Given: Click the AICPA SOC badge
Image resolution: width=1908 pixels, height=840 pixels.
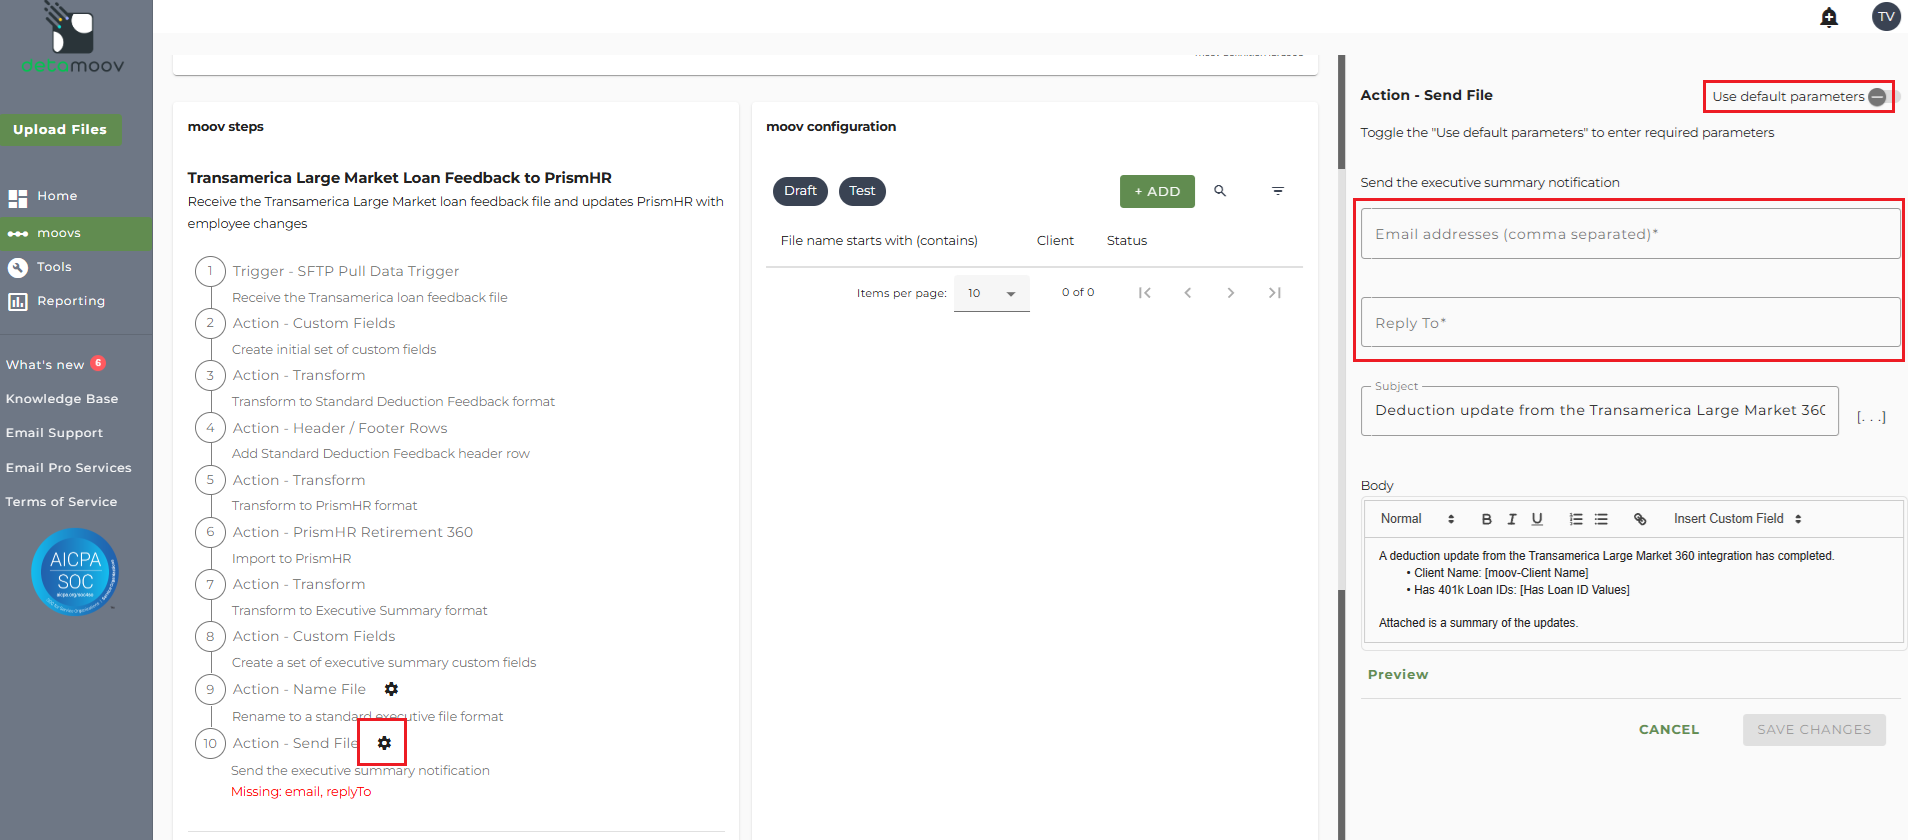Looking at the screenshot, I should (75, 571).
